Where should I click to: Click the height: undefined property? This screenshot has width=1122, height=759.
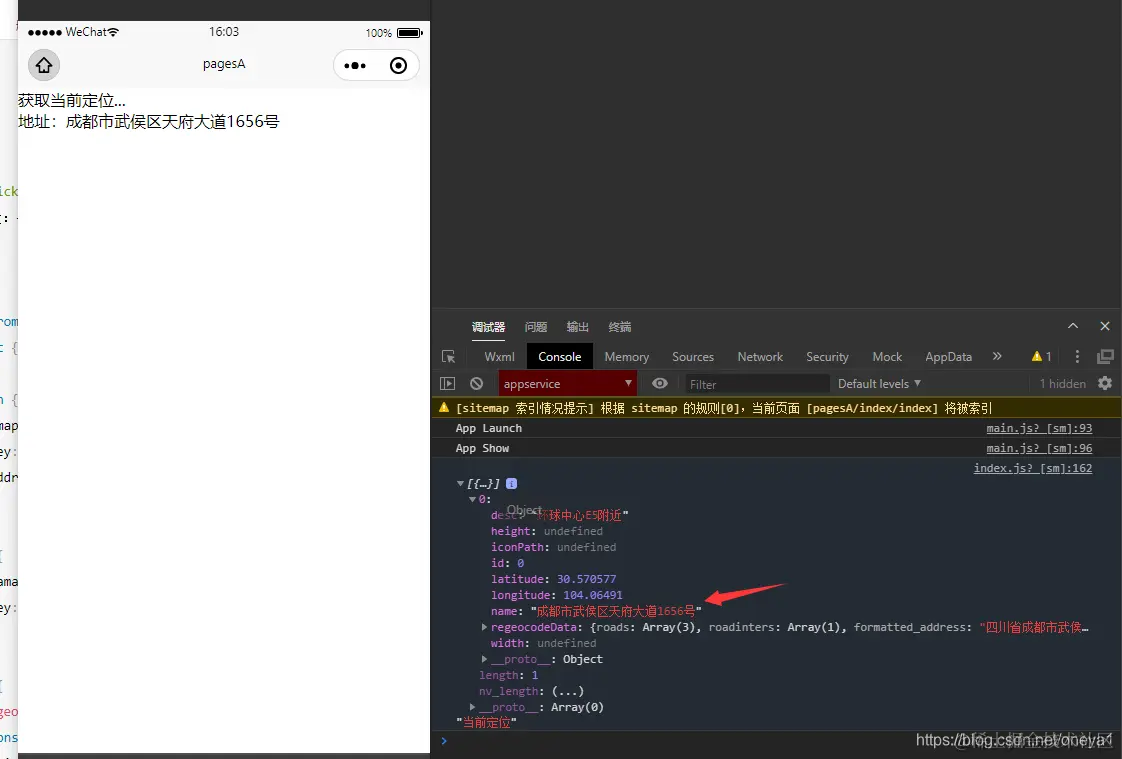(547, 531)
